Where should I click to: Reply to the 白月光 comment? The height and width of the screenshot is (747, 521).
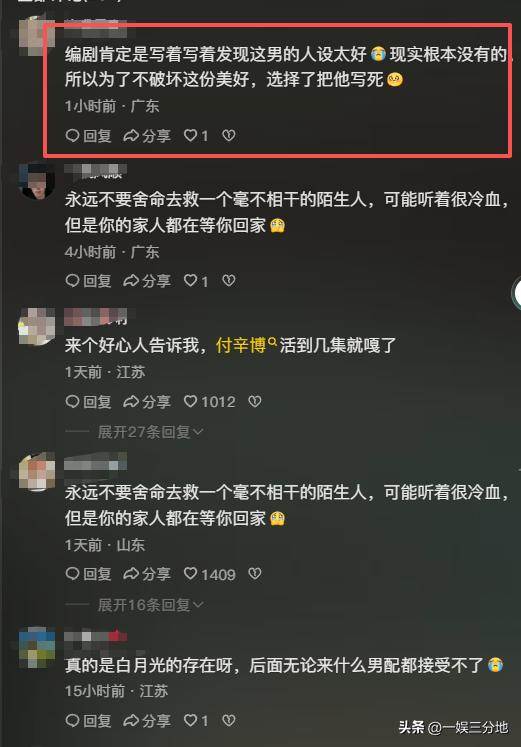coord(88,720)
